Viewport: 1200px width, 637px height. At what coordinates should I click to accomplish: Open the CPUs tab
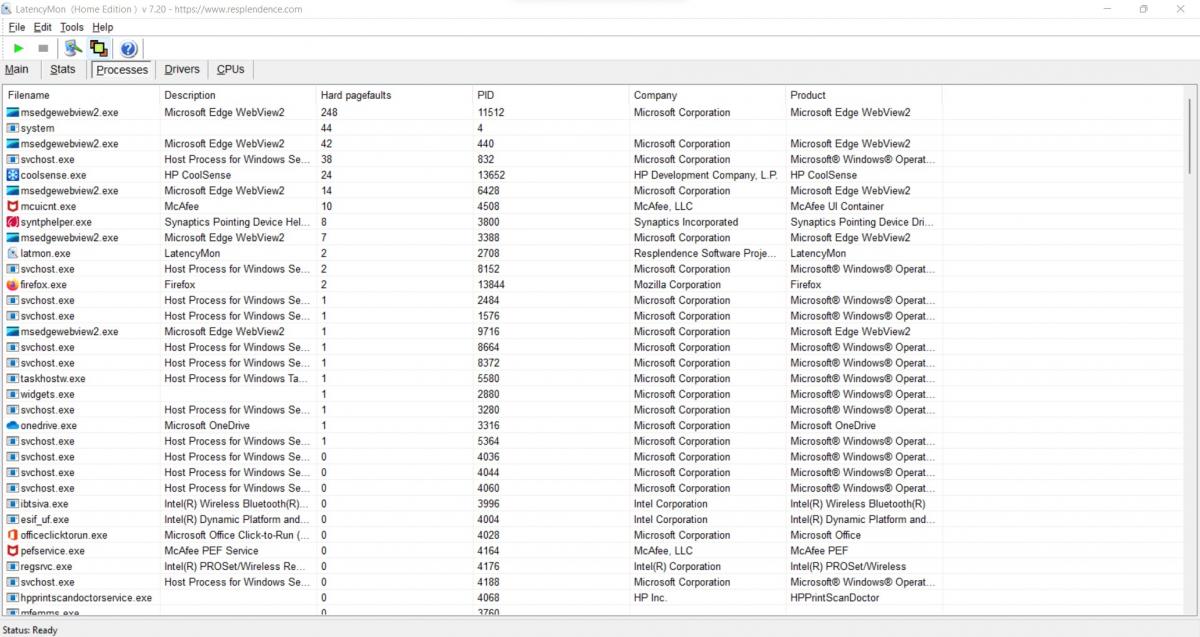point(231,69)
